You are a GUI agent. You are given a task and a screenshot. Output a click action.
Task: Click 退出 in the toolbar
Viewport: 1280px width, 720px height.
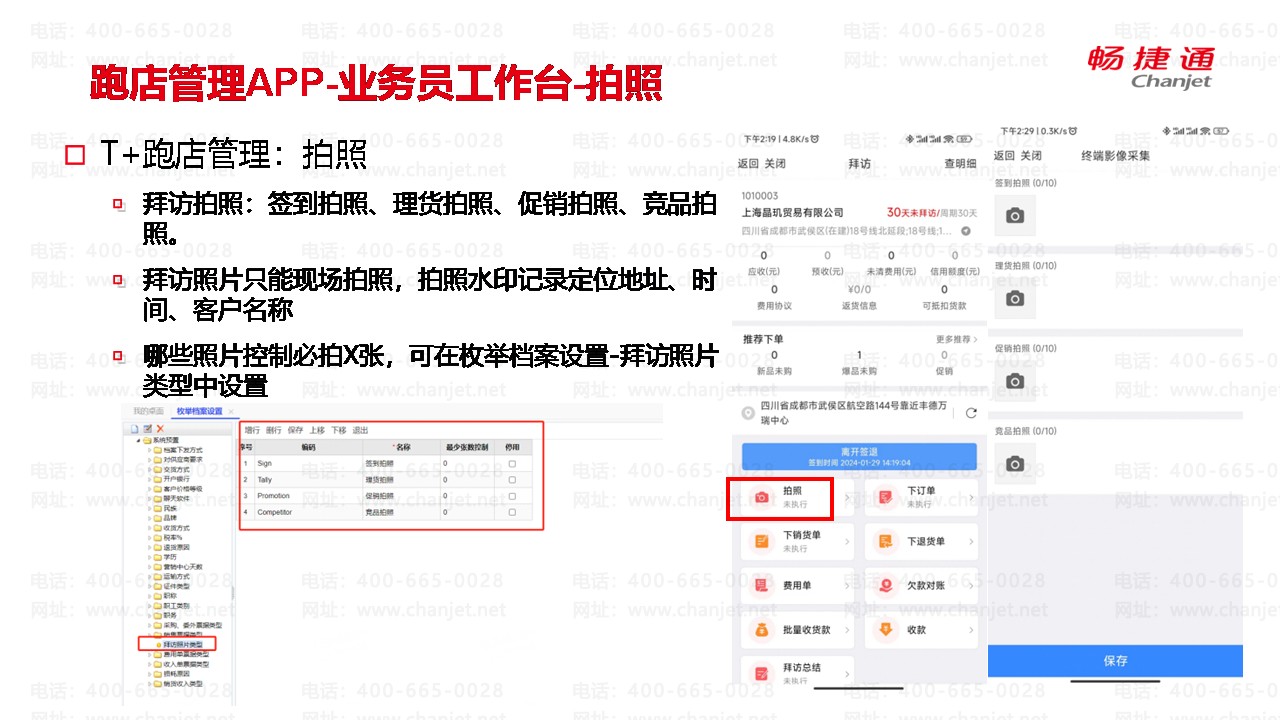pos(360,430)
